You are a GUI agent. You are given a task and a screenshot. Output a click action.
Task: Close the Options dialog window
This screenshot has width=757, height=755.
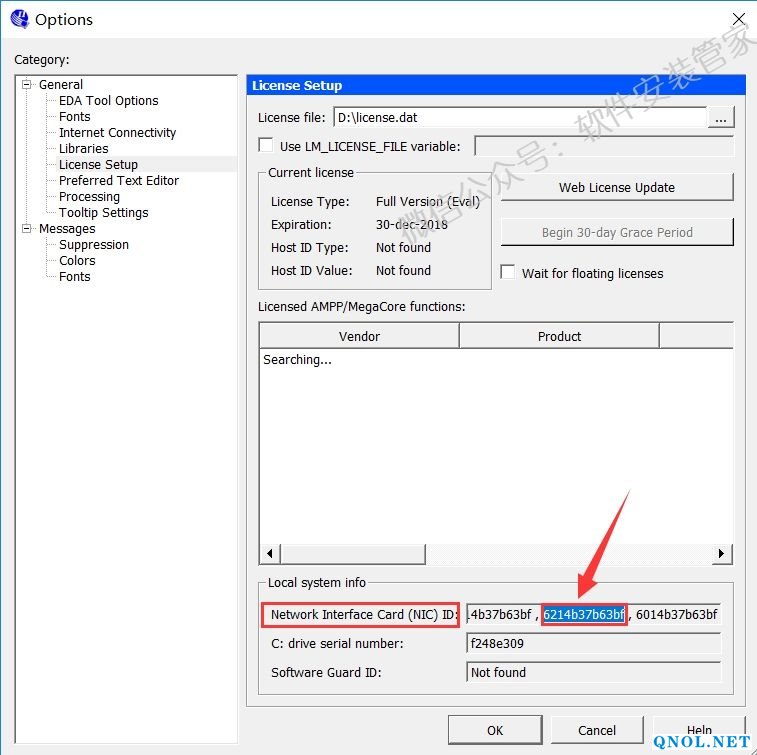pyautogui.click(x=739, y=19)
